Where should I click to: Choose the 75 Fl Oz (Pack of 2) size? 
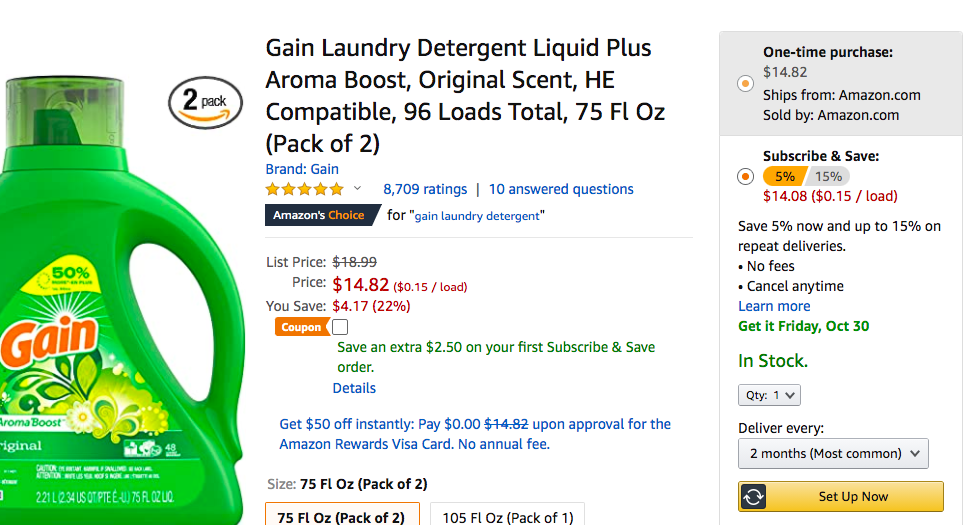point(342,514)
